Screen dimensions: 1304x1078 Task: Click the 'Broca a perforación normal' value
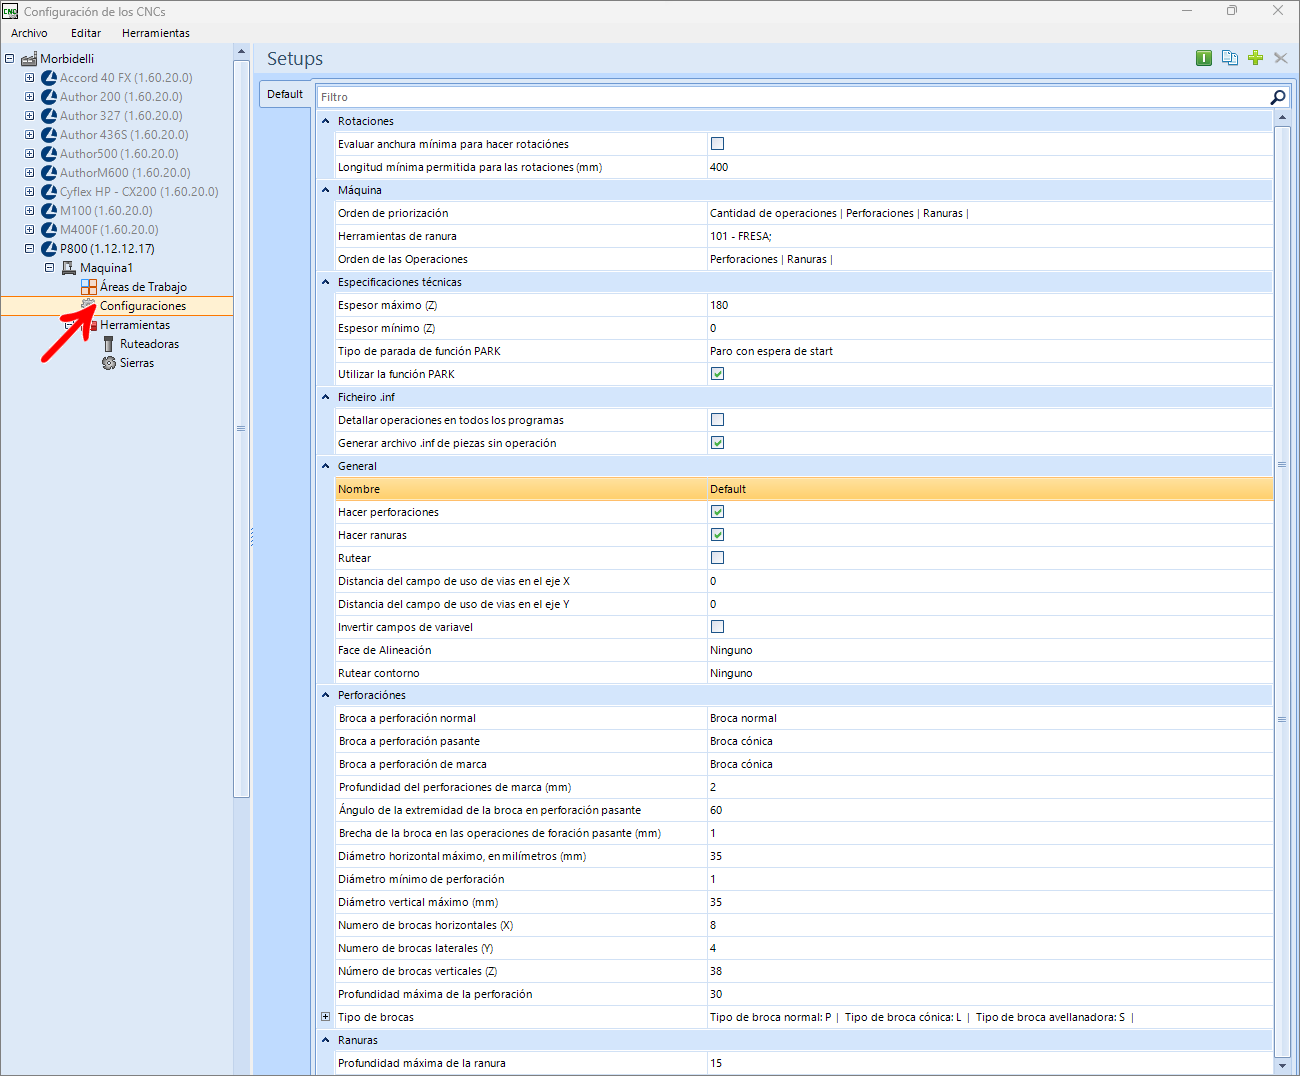[x=989, y=718]
